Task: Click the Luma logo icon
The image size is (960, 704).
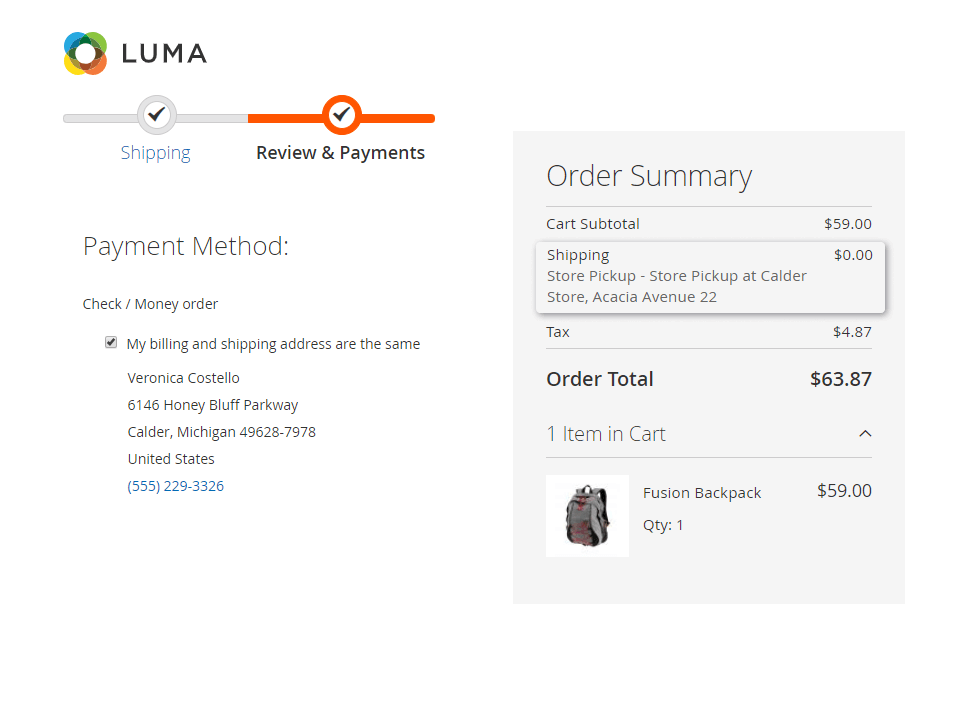Action: point(85,53)
